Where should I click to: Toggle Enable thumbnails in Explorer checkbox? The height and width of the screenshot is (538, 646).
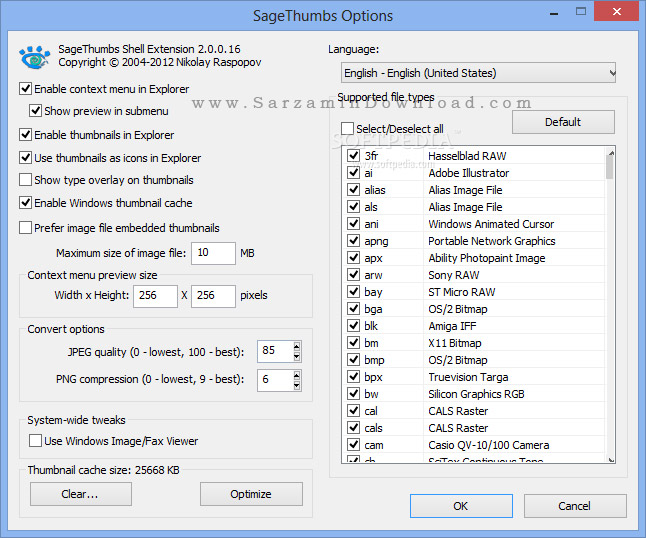pos(26,134)
